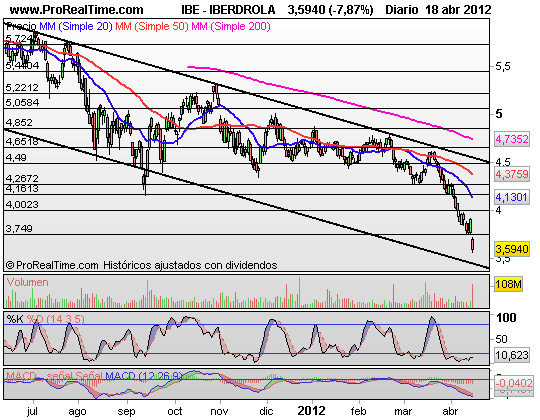Click the abr month label on time axis

tap(450, 411)
